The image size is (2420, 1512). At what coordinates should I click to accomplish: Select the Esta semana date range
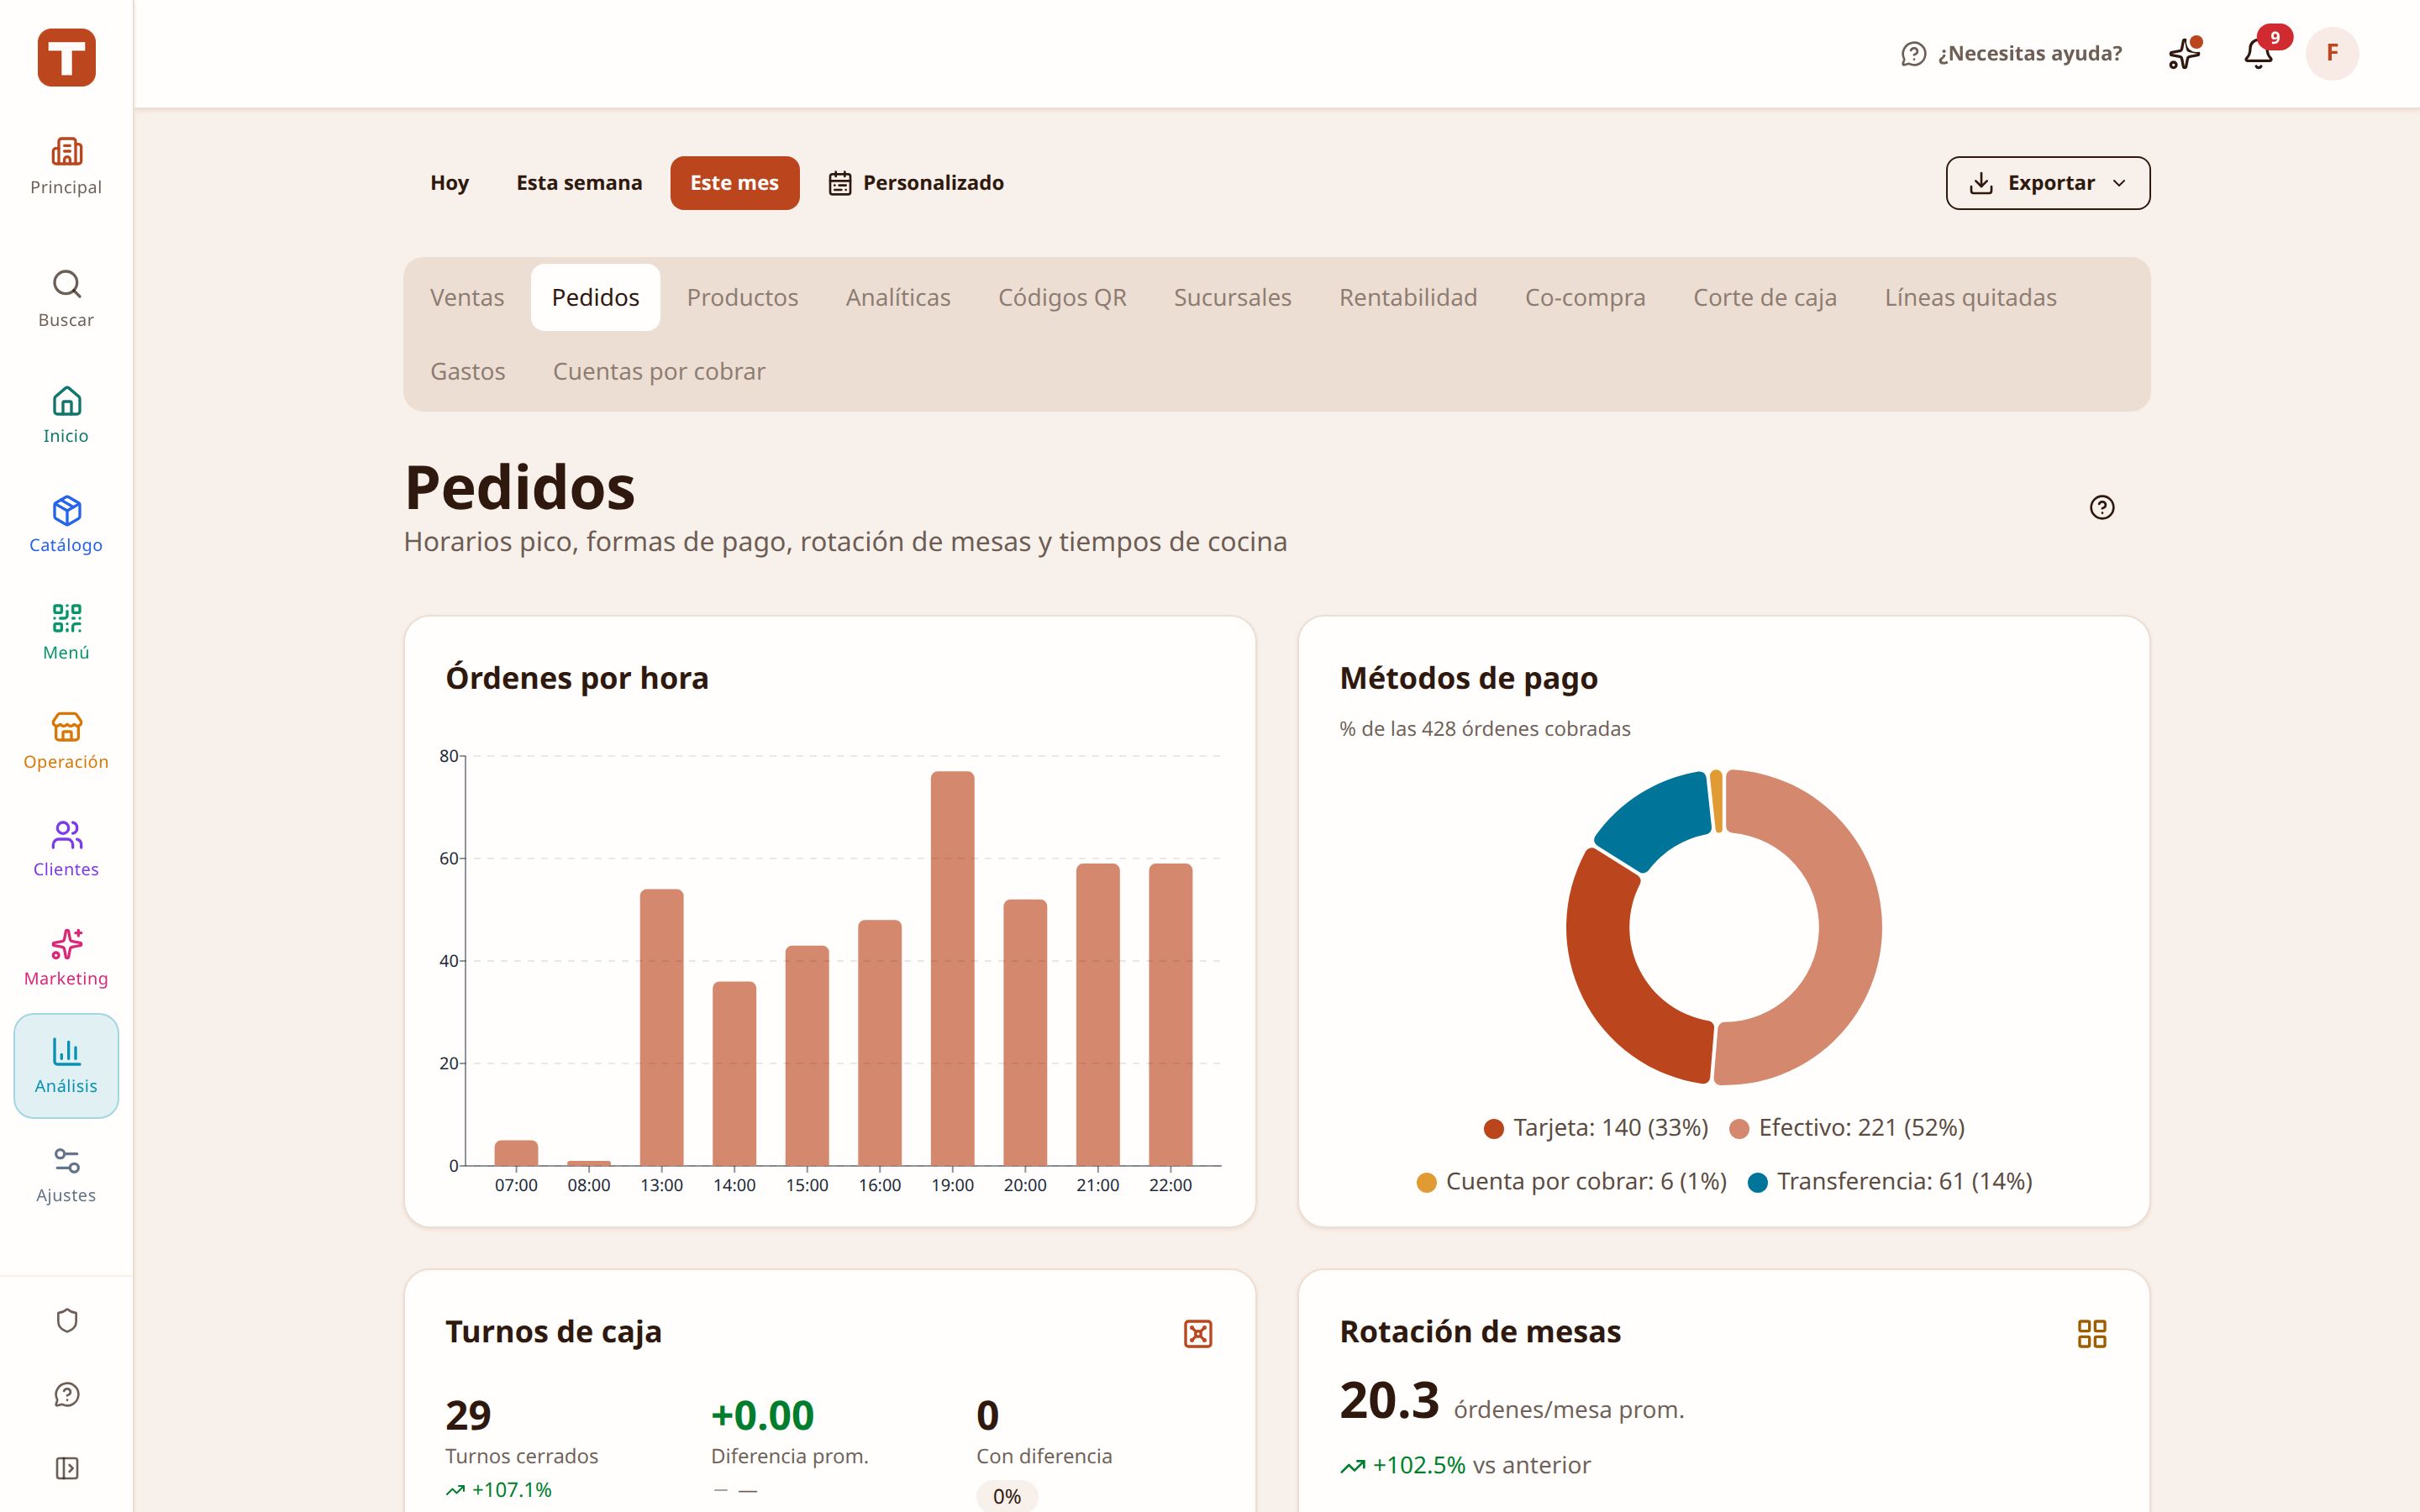[x=579, y=183]
